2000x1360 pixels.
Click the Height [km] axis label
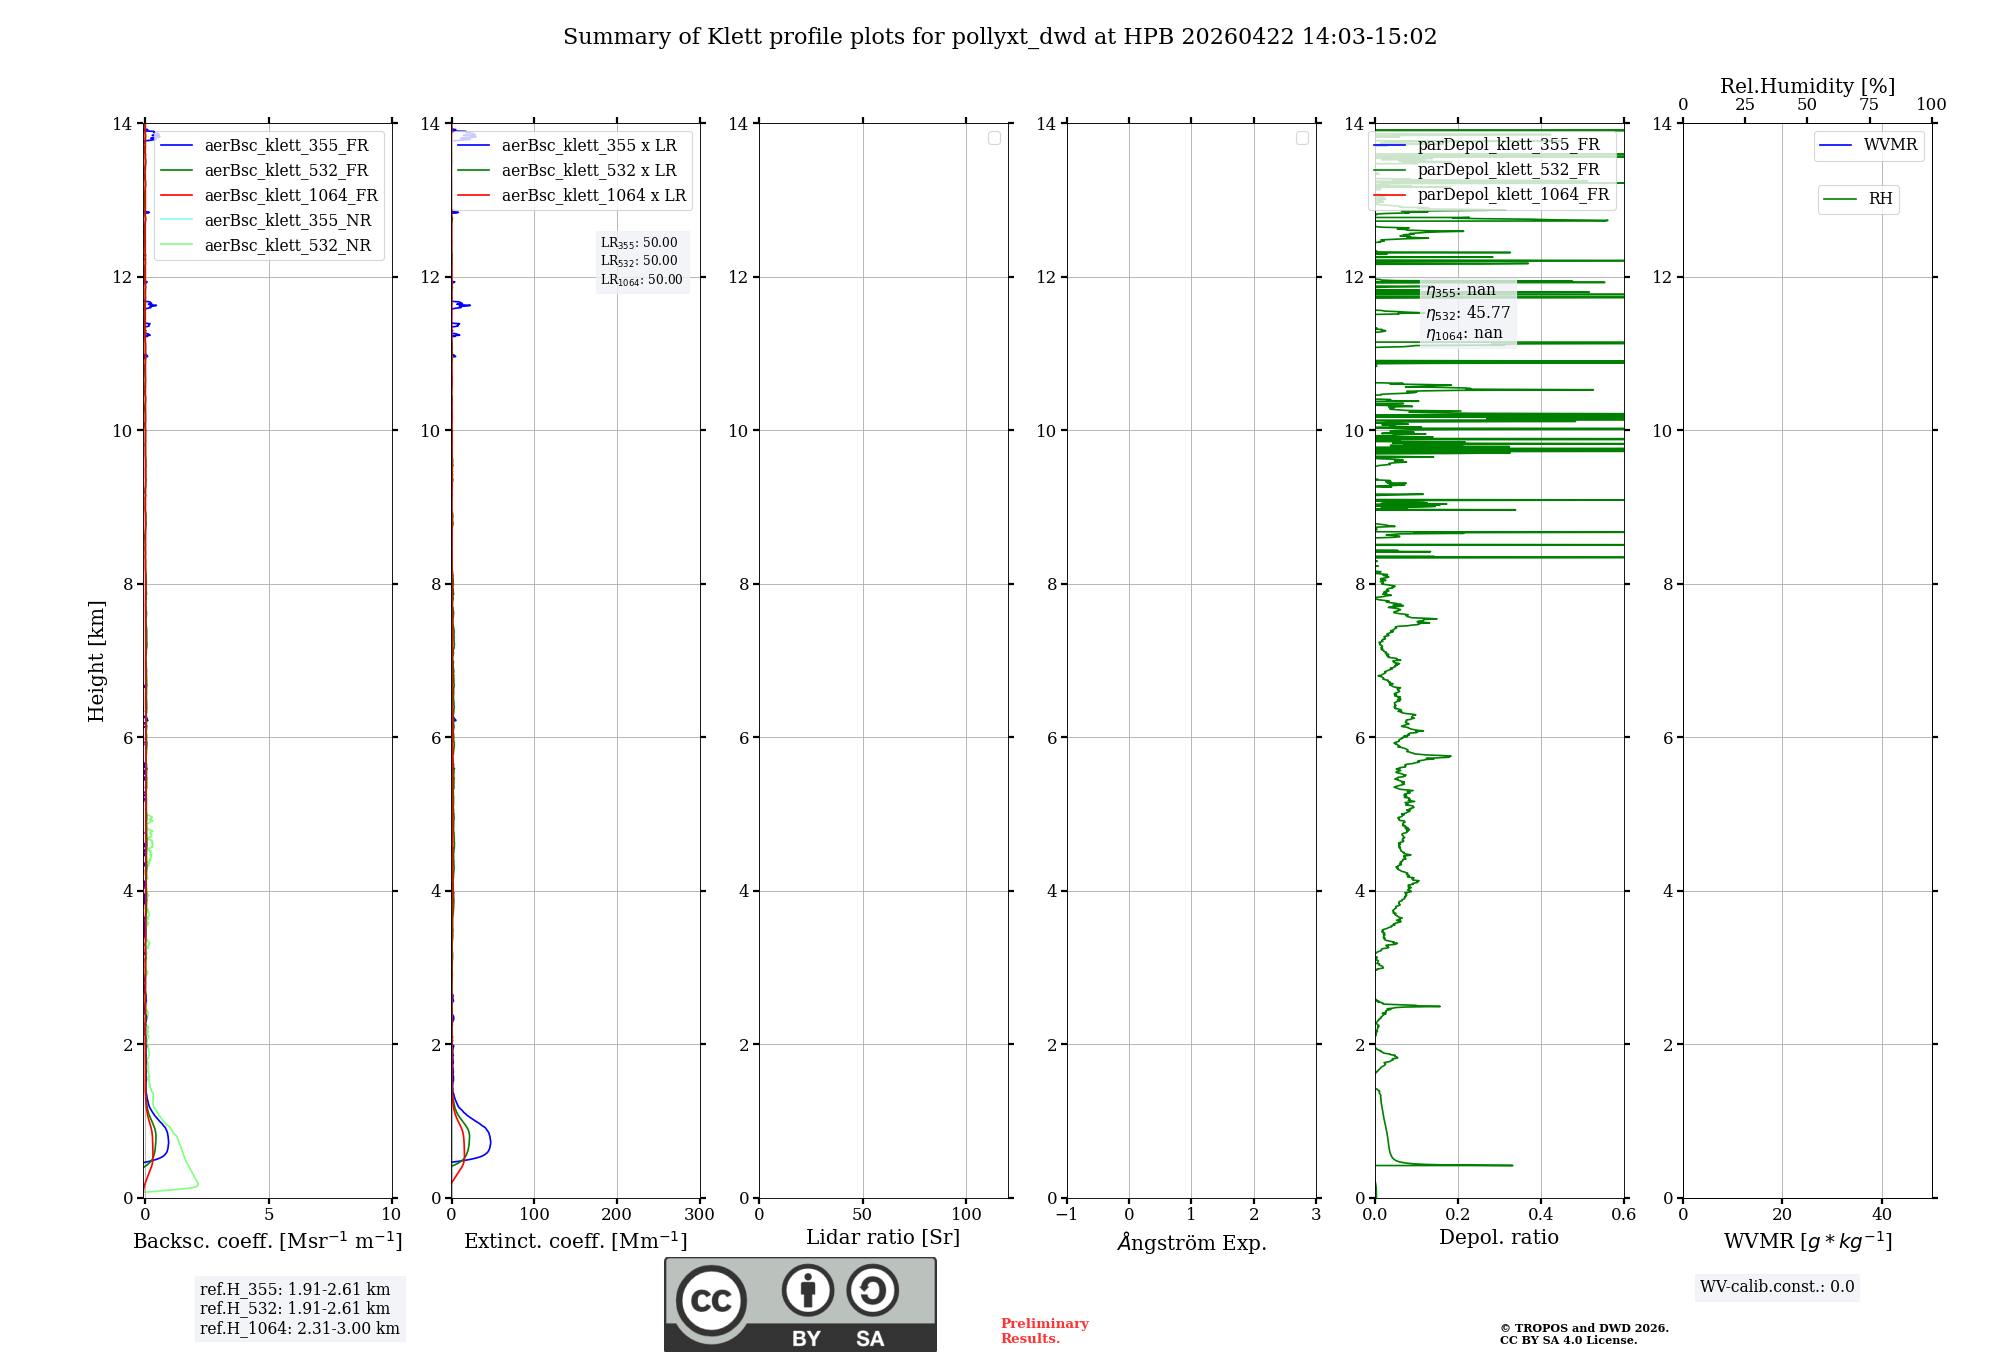(96, 660)
